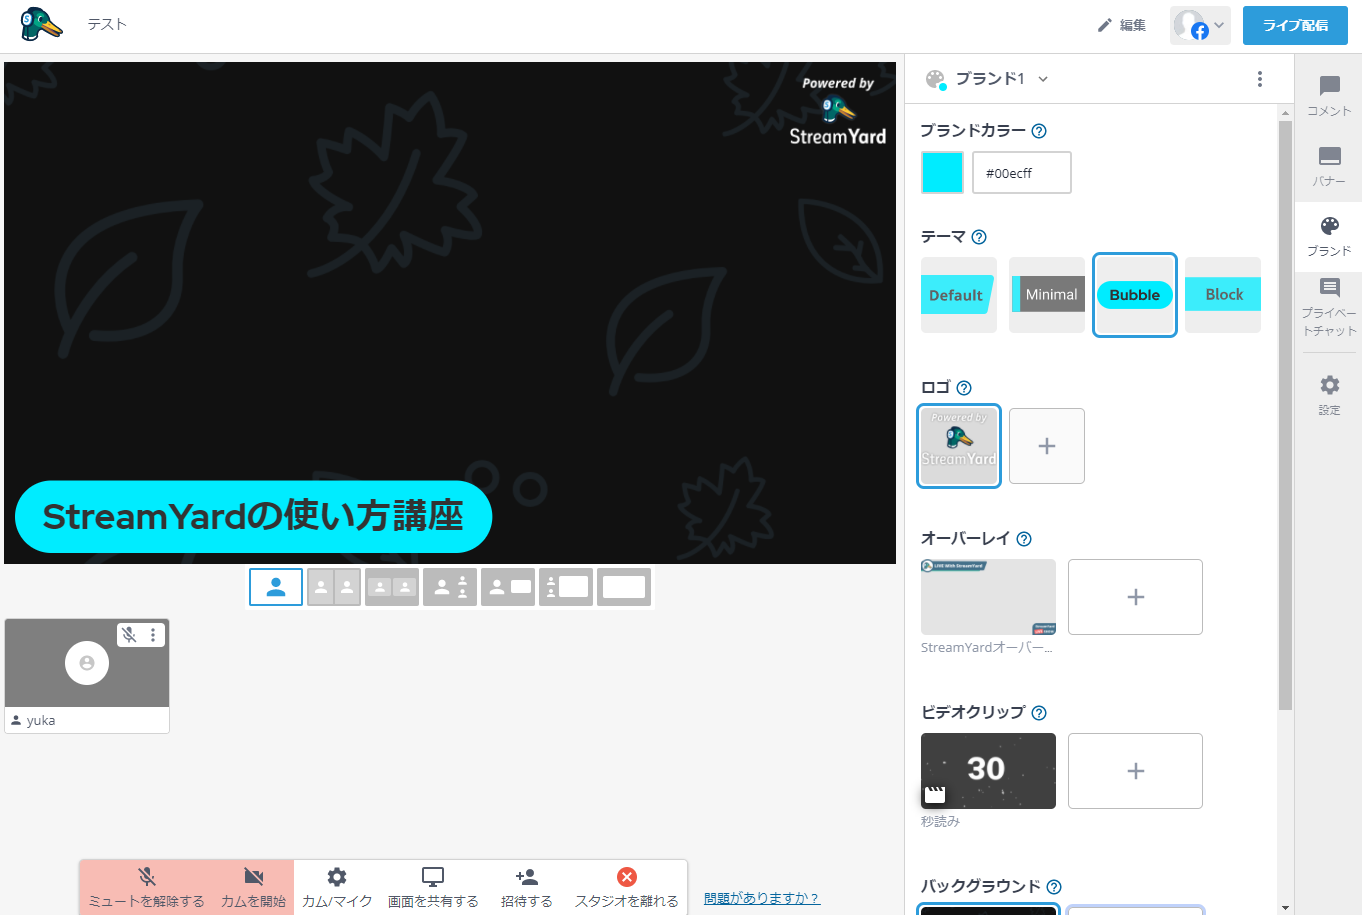Click 招待する invite button
Image resolution: width=1362 pixels, height=915 pixels.
527,887
